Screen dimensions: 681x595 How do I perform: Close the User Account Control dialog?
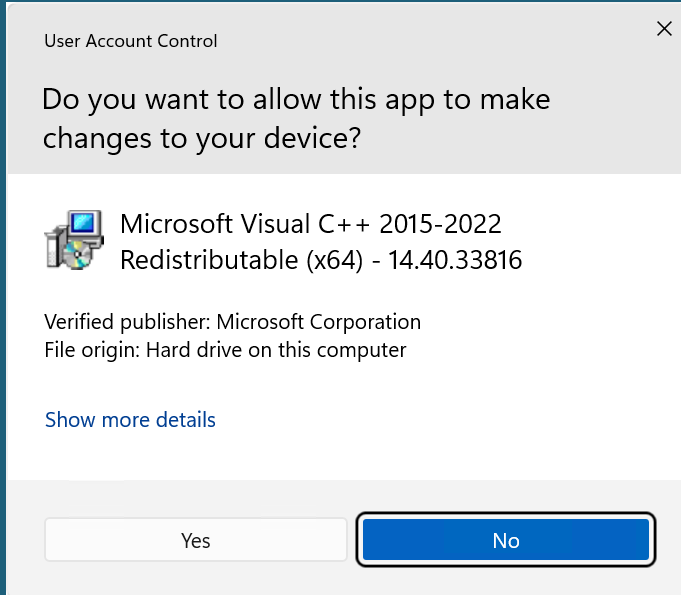pyautogui.click(x=664, y=29)
